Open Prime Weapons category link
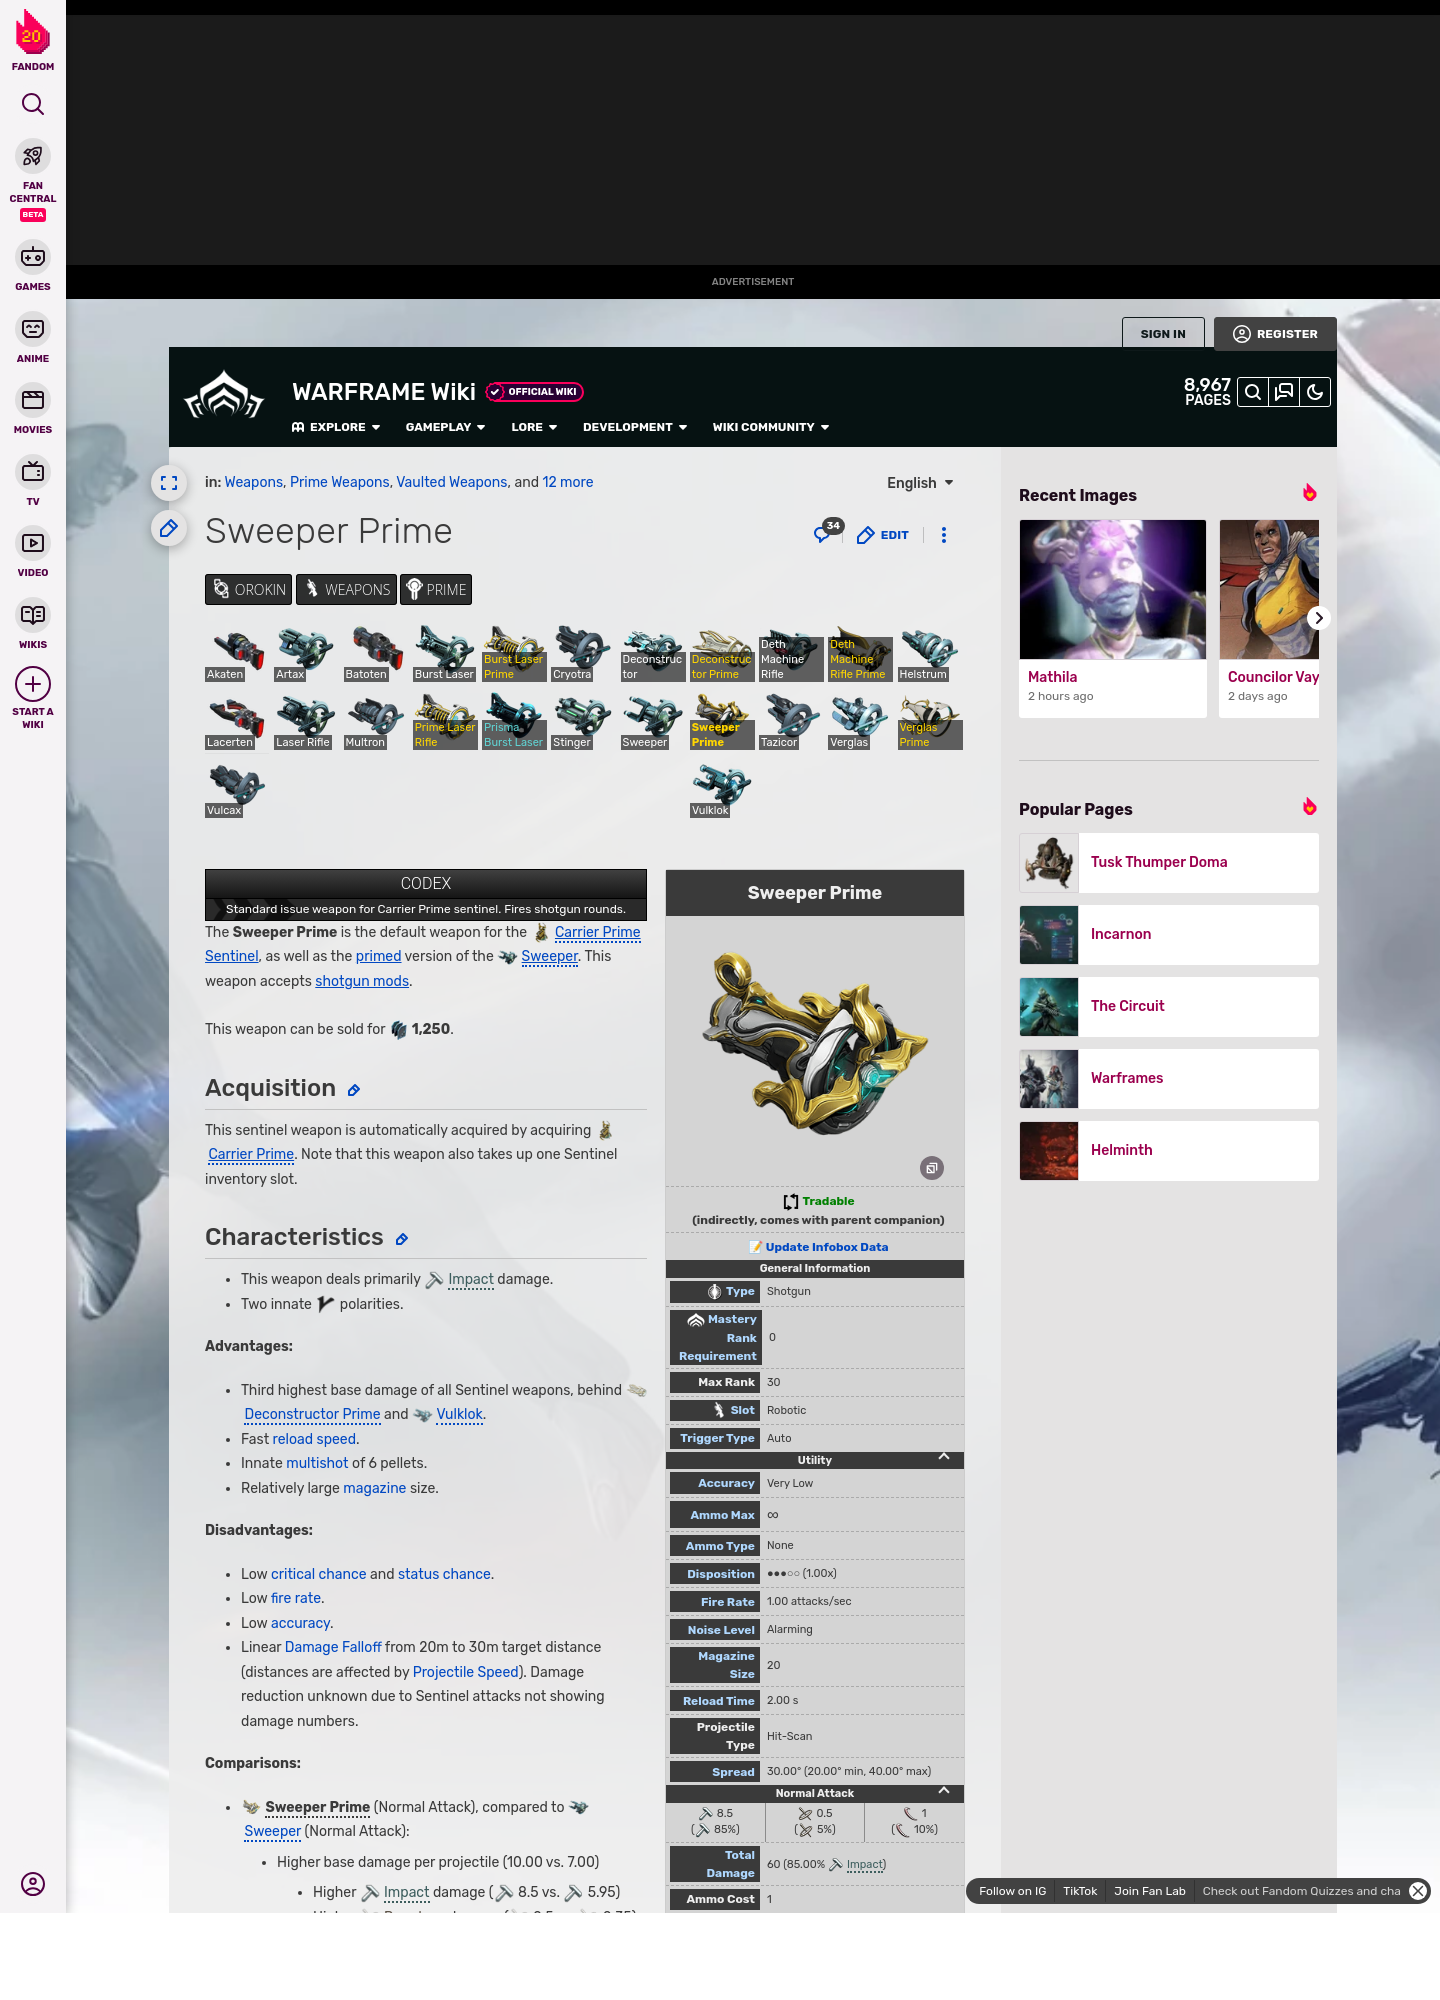The width and height of the screenshot is (1440, 2000). tap(340, 482)
